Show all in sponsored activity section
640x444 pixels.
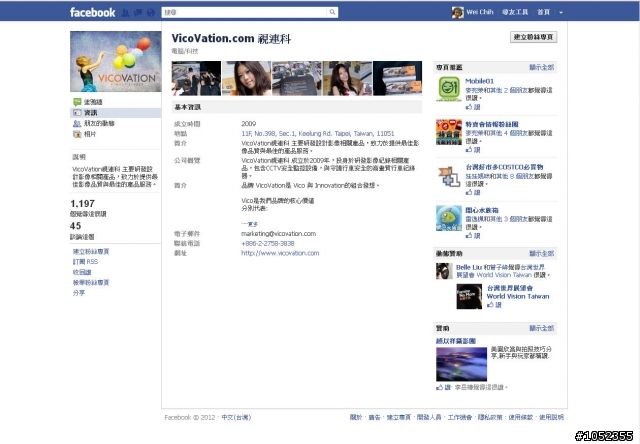point(542,253)
